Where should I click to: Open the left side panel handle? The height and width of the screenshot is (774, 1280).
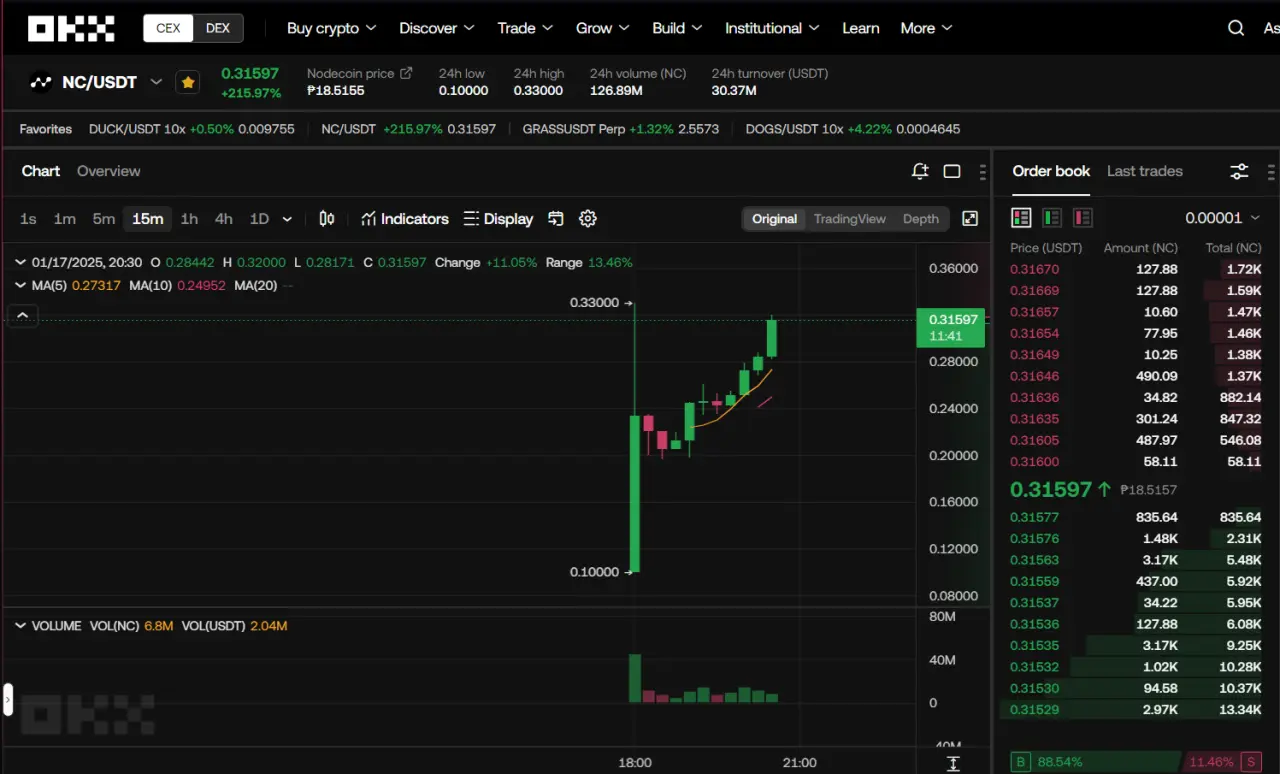(7, 699)
